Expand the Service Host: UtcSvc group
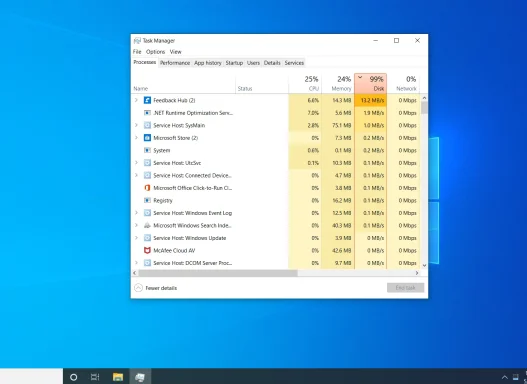527x384 pixels. (x=136, y=163)
